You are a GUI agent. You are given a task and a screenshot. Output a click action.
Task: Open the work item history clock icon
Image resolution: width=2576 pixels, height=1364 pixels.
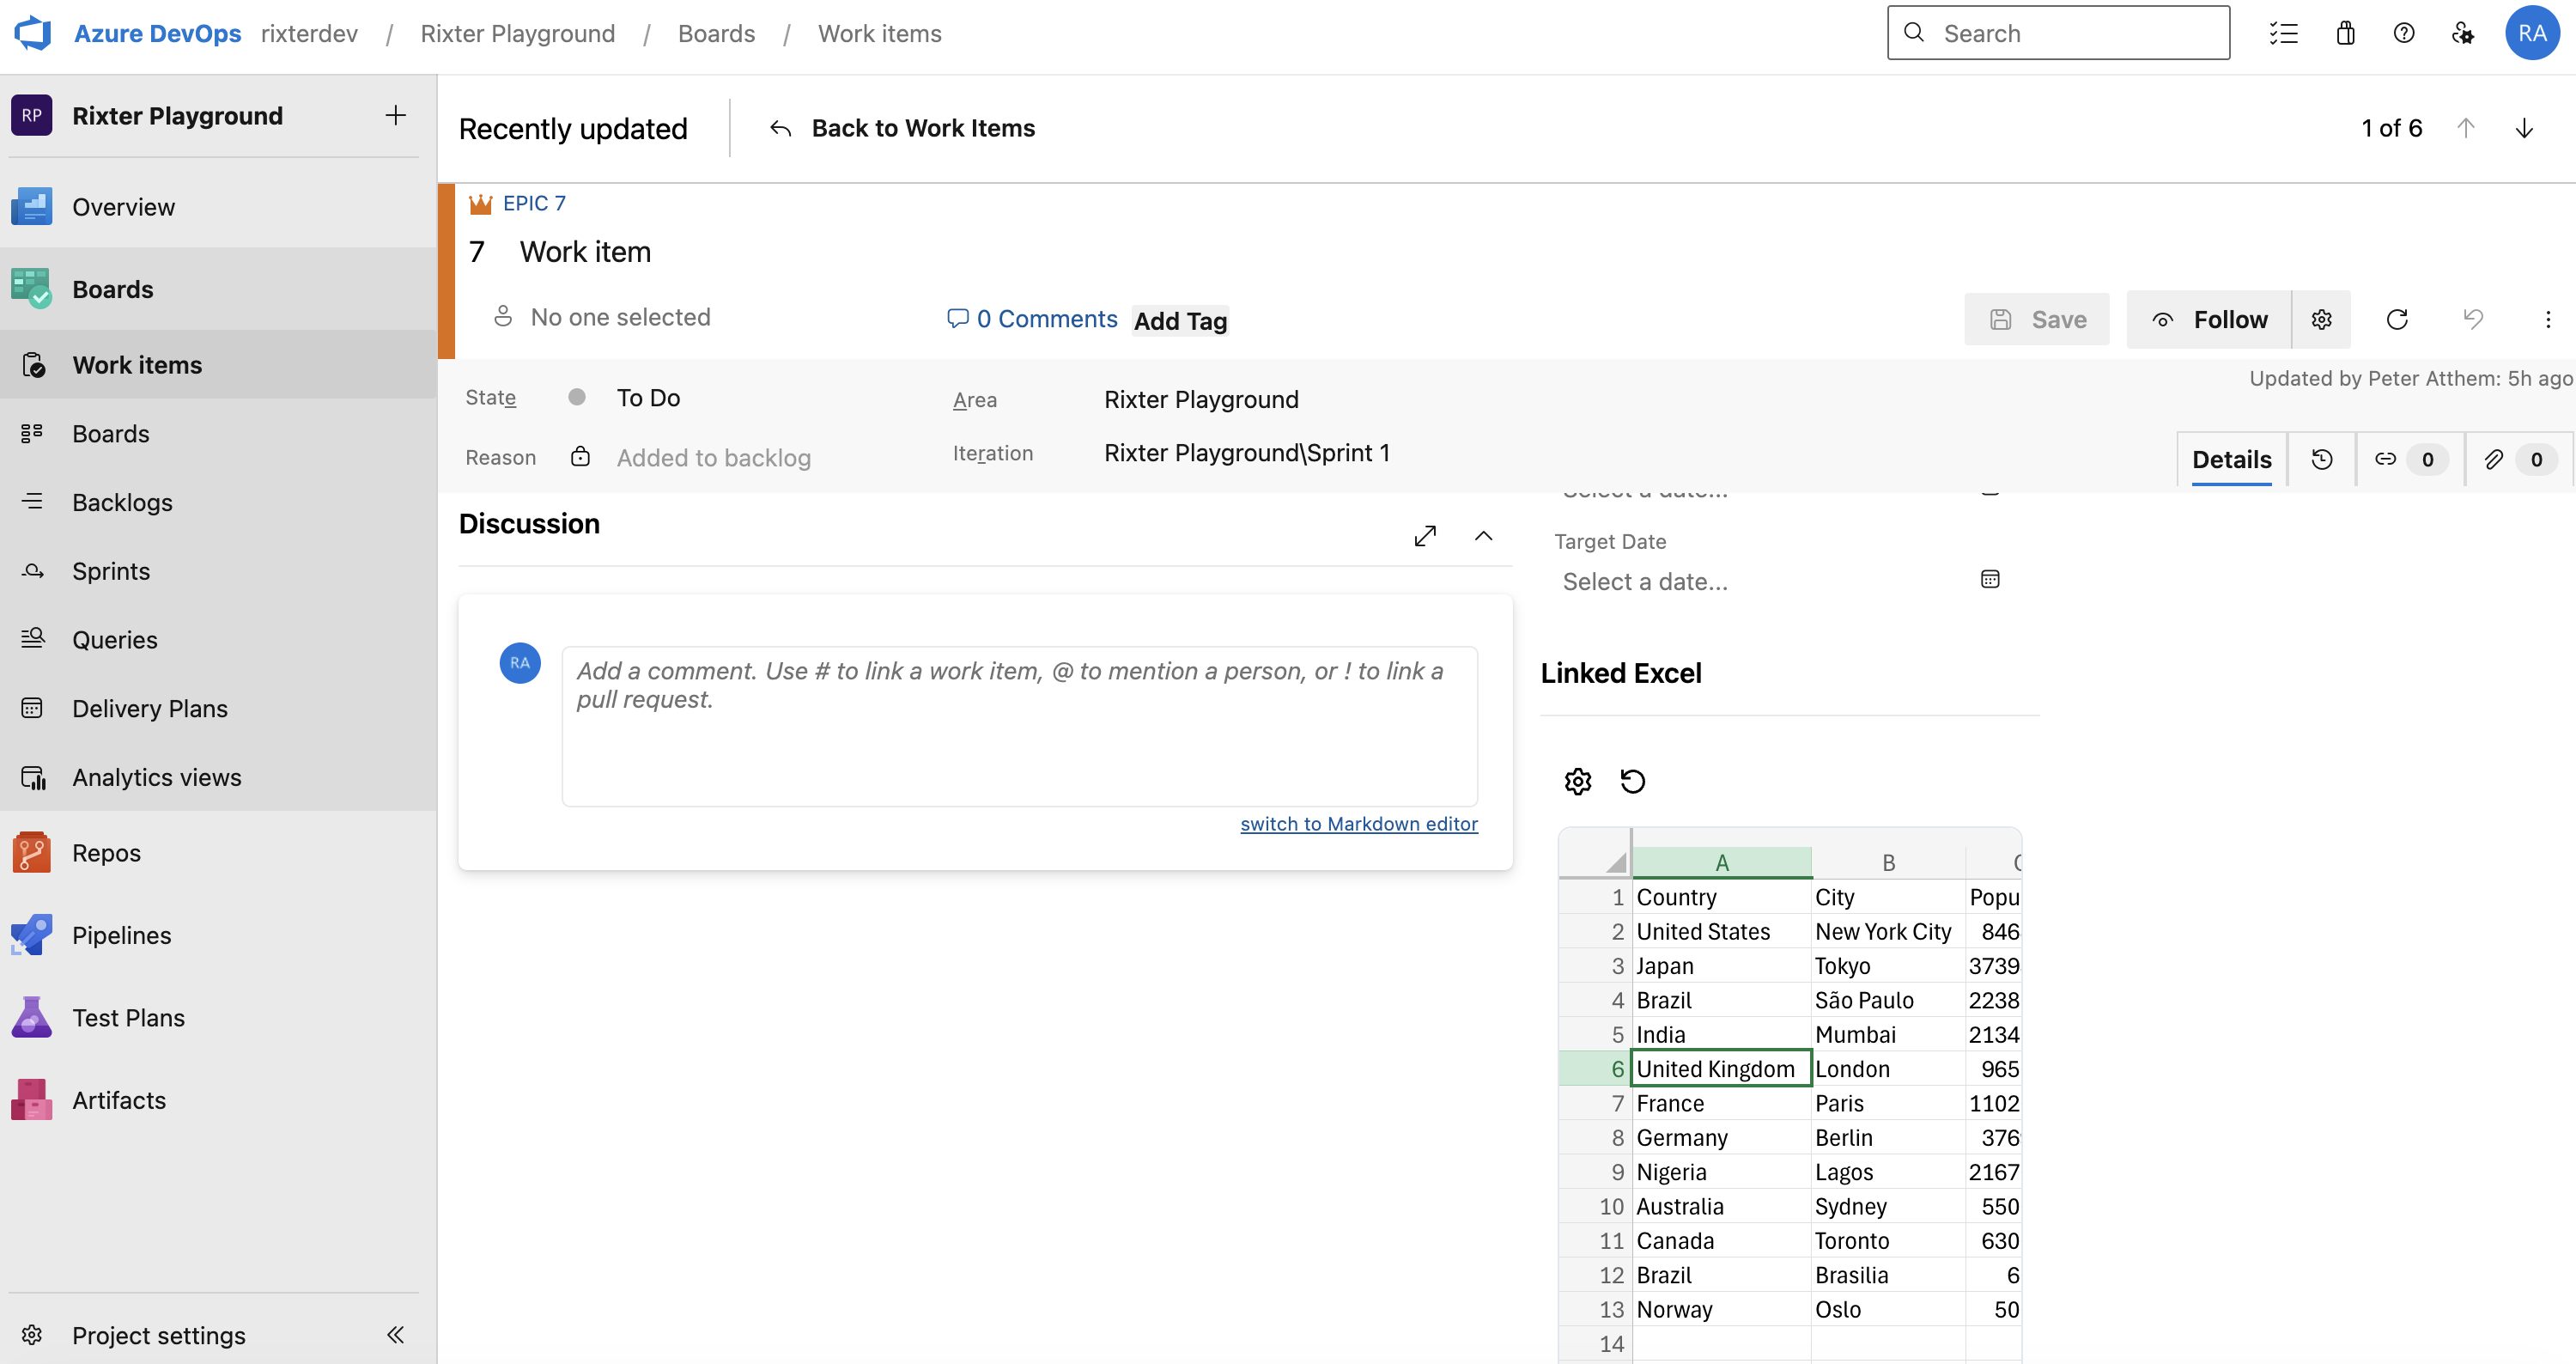pyautogui.click(x=2322, y=460)
